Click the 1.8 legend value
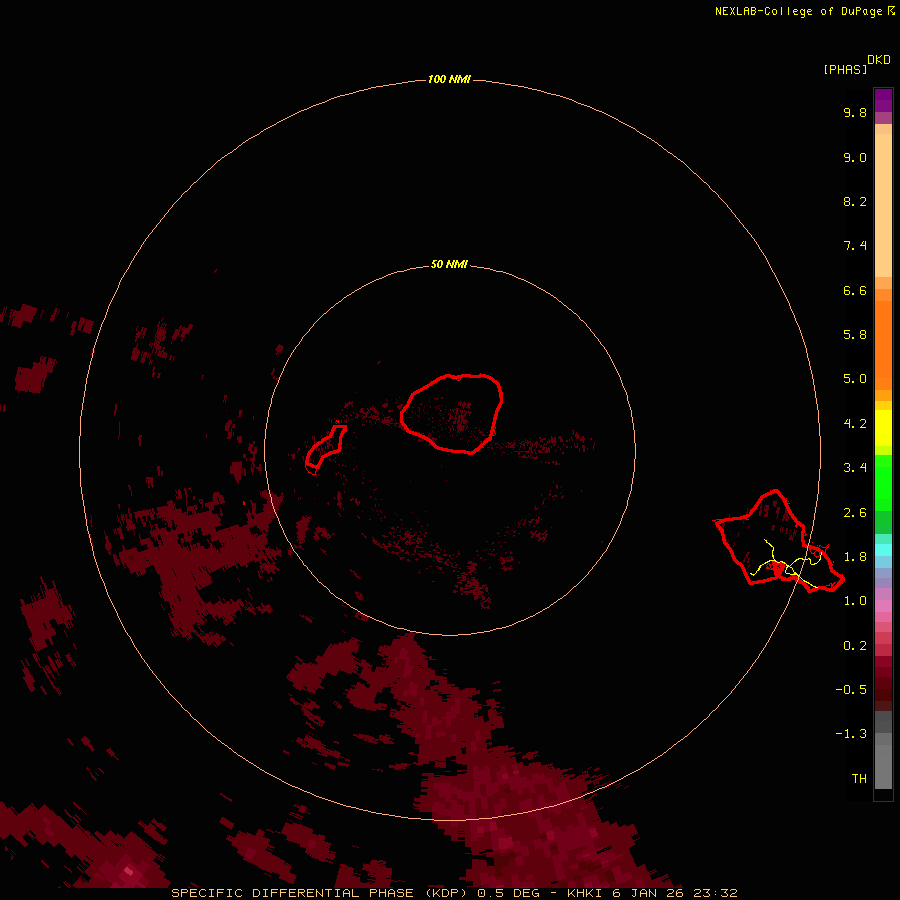 click(855, 557)
